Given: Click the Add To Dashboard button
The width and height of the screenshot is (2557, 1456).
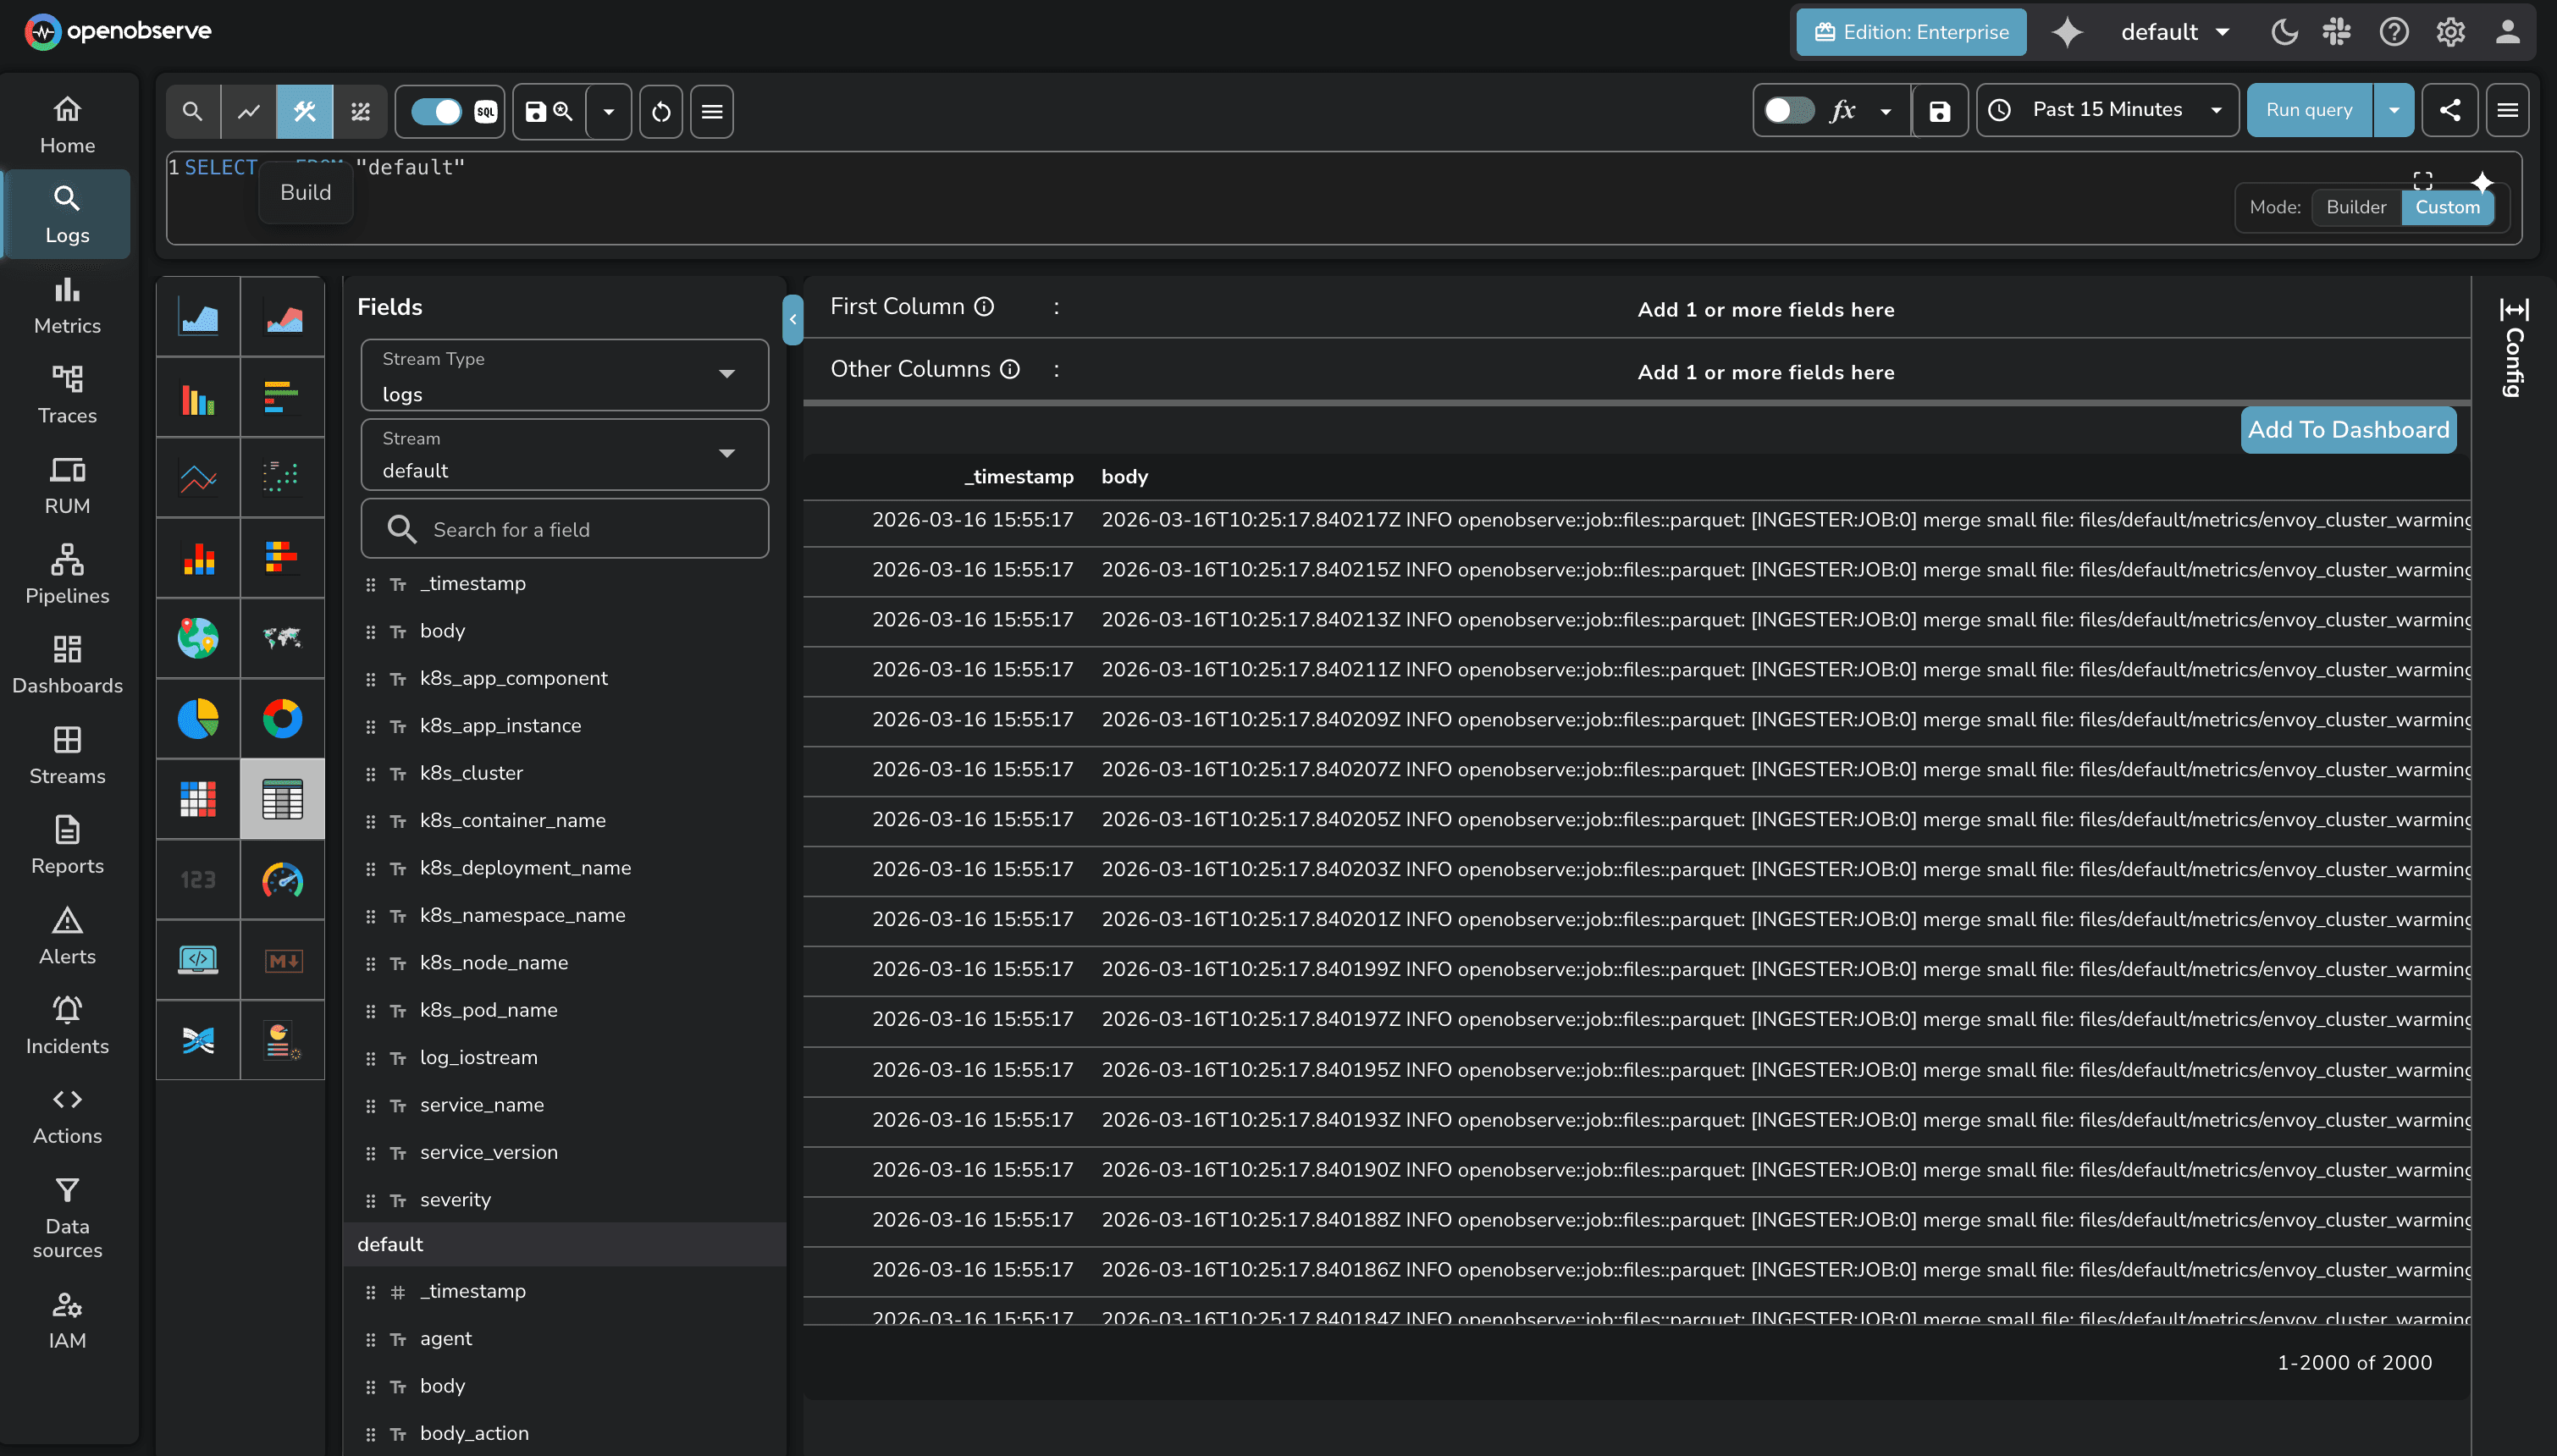Looking at the screenshot, I should (2348, 429).
